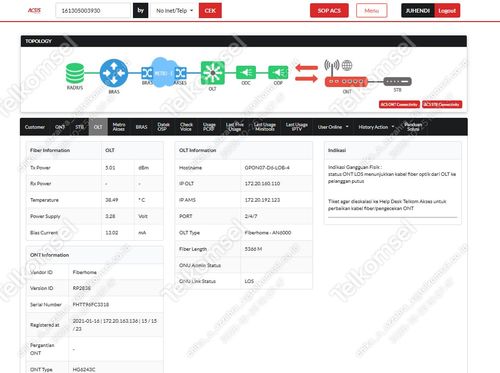The height and width of the screenshot is (373, 500).
Task: Click the JUHENDI user button
Action: tap(418, 11)
